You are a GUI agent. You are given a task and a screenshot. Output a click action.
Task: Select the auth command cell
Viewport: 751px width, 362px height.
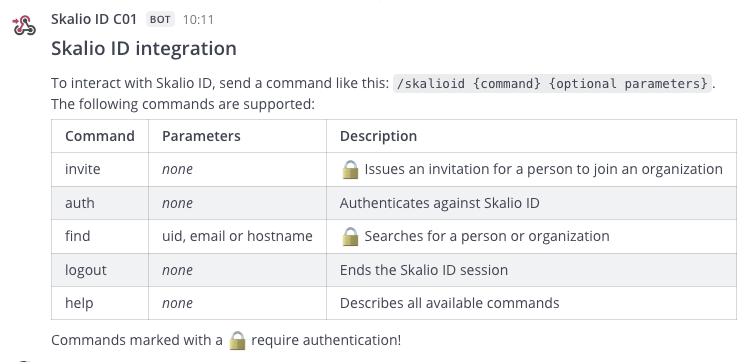point(100,203)
